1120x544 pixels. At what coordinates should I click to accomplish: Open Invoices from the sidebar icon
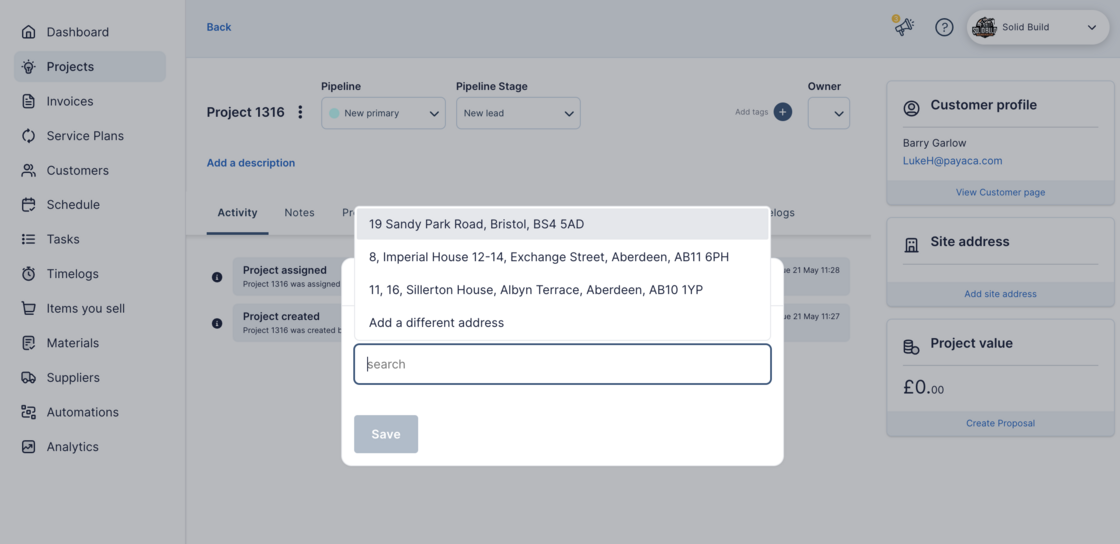point(28,101)
